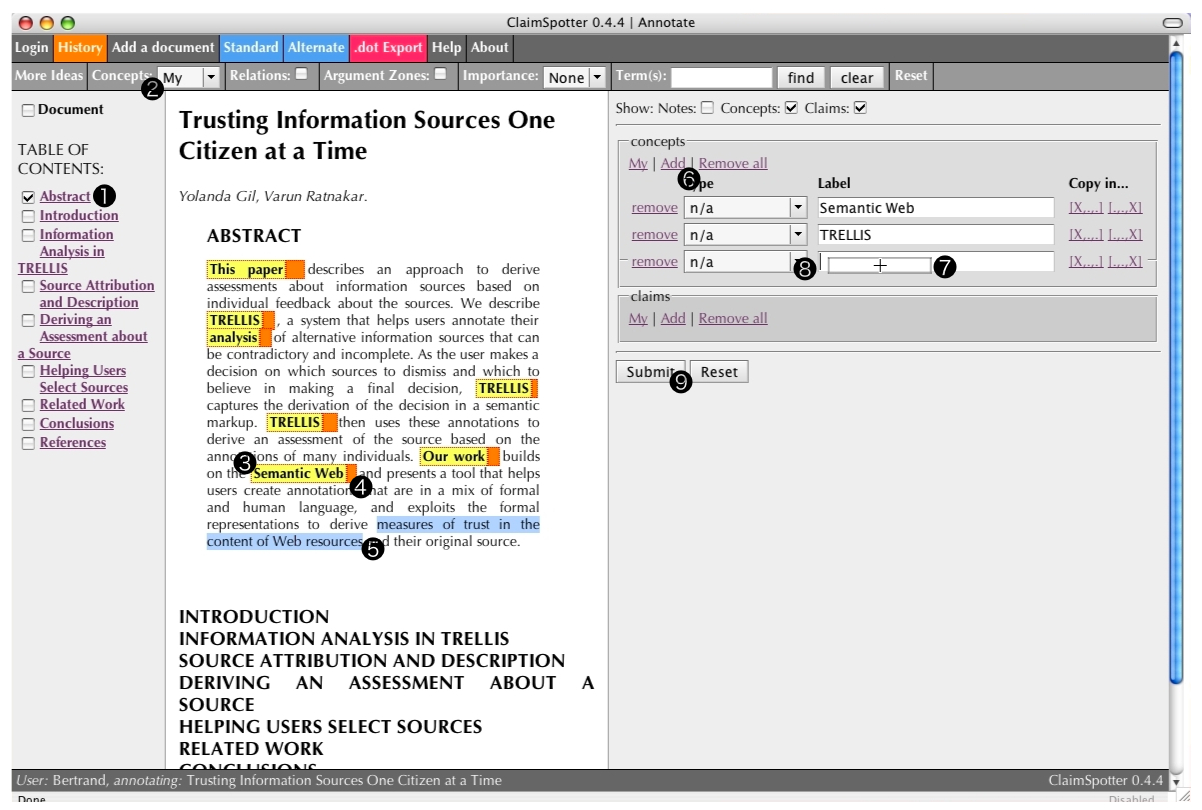1202x810 pixels.
Task: Switch to the Standard view
Action: [x=251, y=47]
